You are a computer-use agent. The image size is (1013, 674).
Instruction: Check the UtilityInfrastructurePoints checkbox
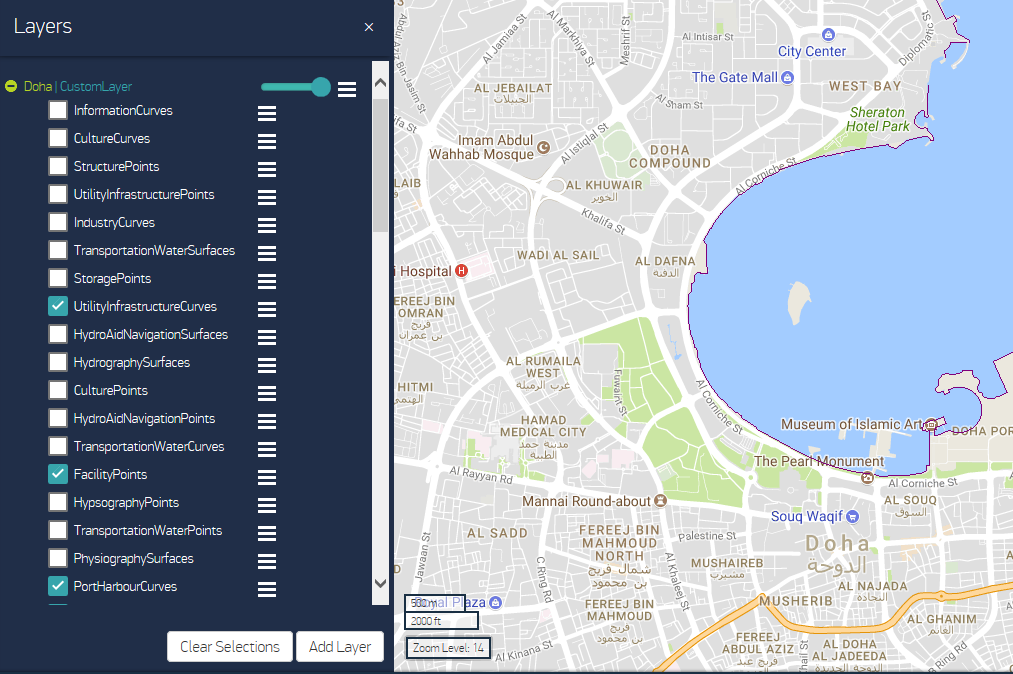coord(58,195)
